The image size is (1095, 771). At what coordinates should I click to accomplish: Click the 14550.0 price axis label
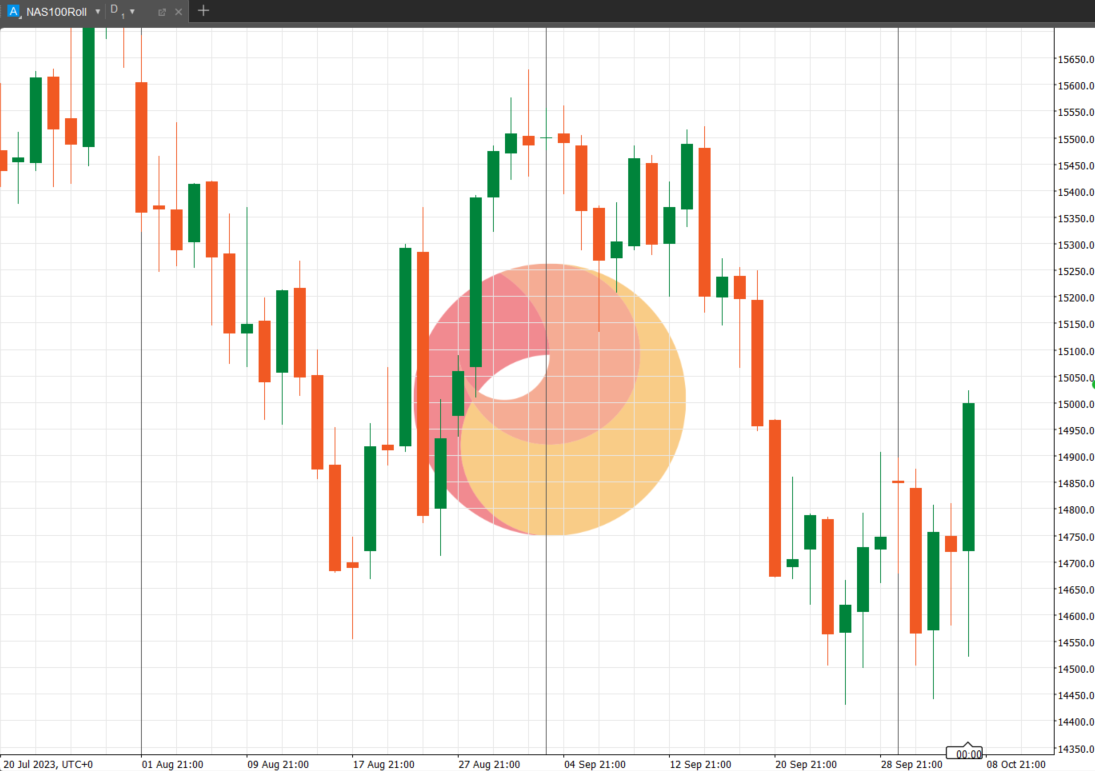pos(1076,642)
